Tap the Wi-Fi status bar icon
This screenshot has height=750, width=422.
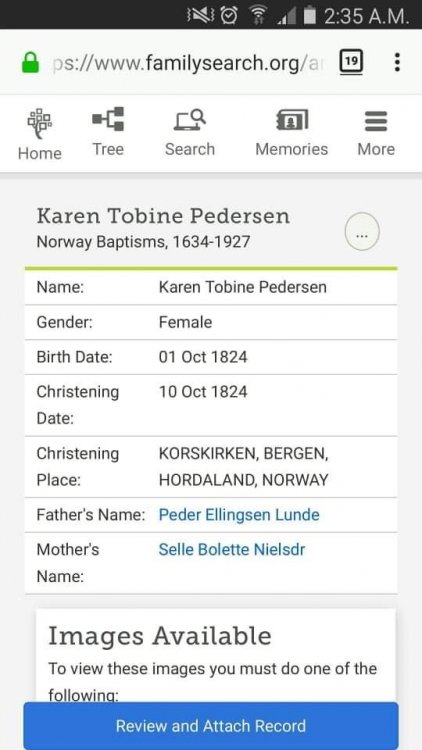tap(258, 16)
